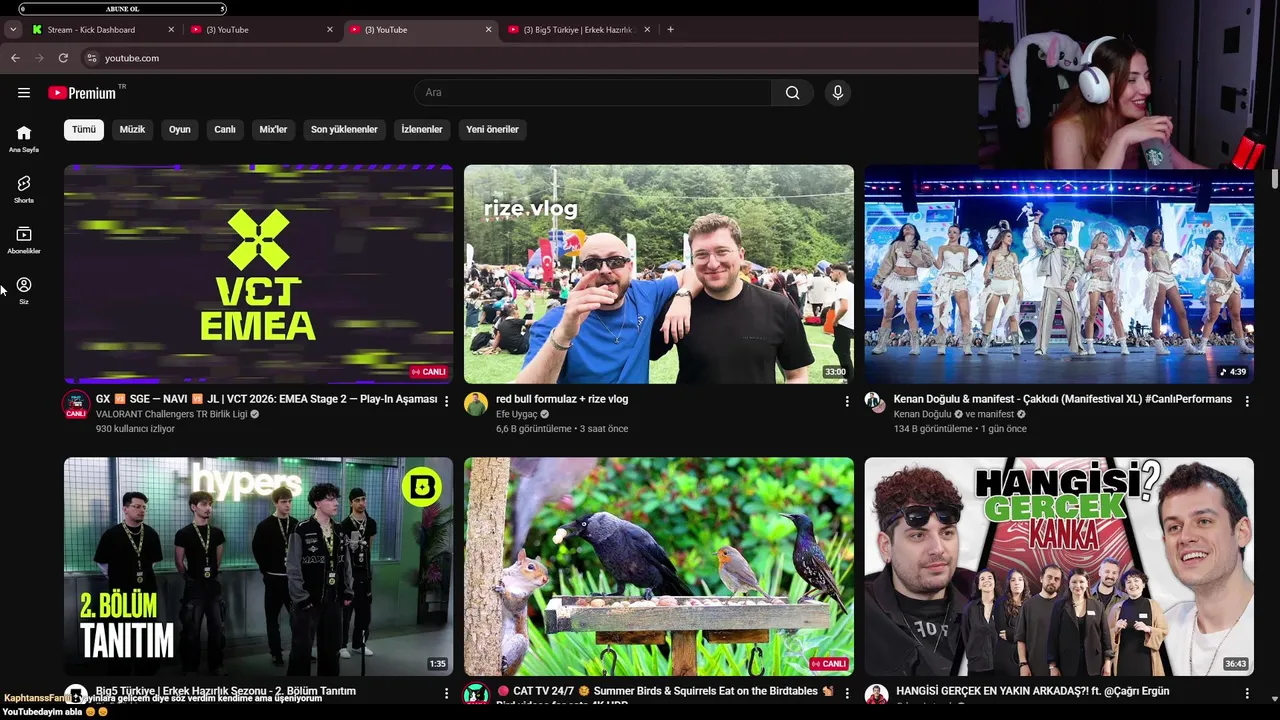Click '930 kullanıcı izliyor' viewer count

[x=135, y=429]
